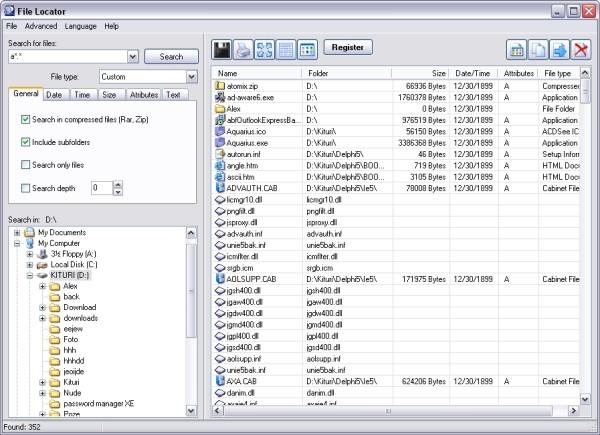Switch to the Attributes tab
The height and width of the screenshot is (435, 600).
pos(143,94)
